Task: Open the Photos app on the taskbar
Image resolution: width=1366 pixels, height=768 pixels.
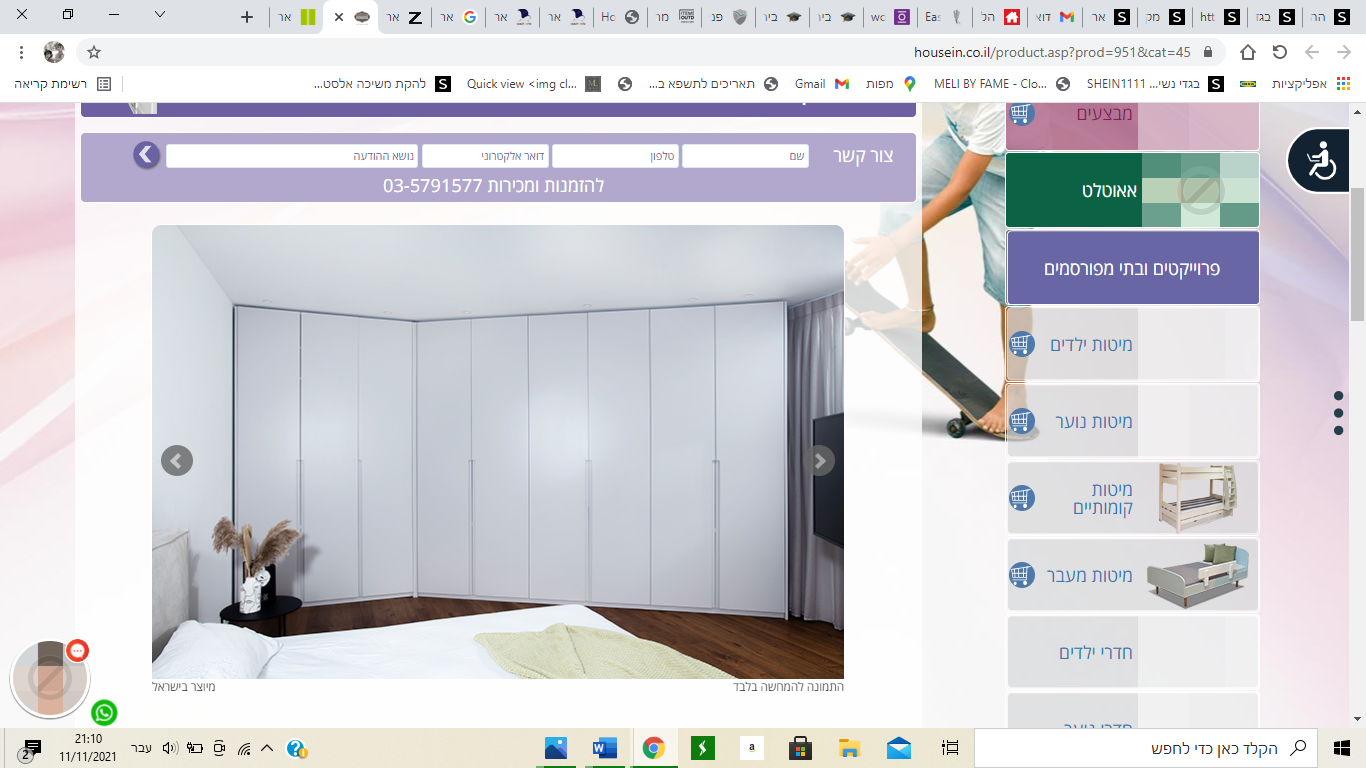Action: pos(556,747)
